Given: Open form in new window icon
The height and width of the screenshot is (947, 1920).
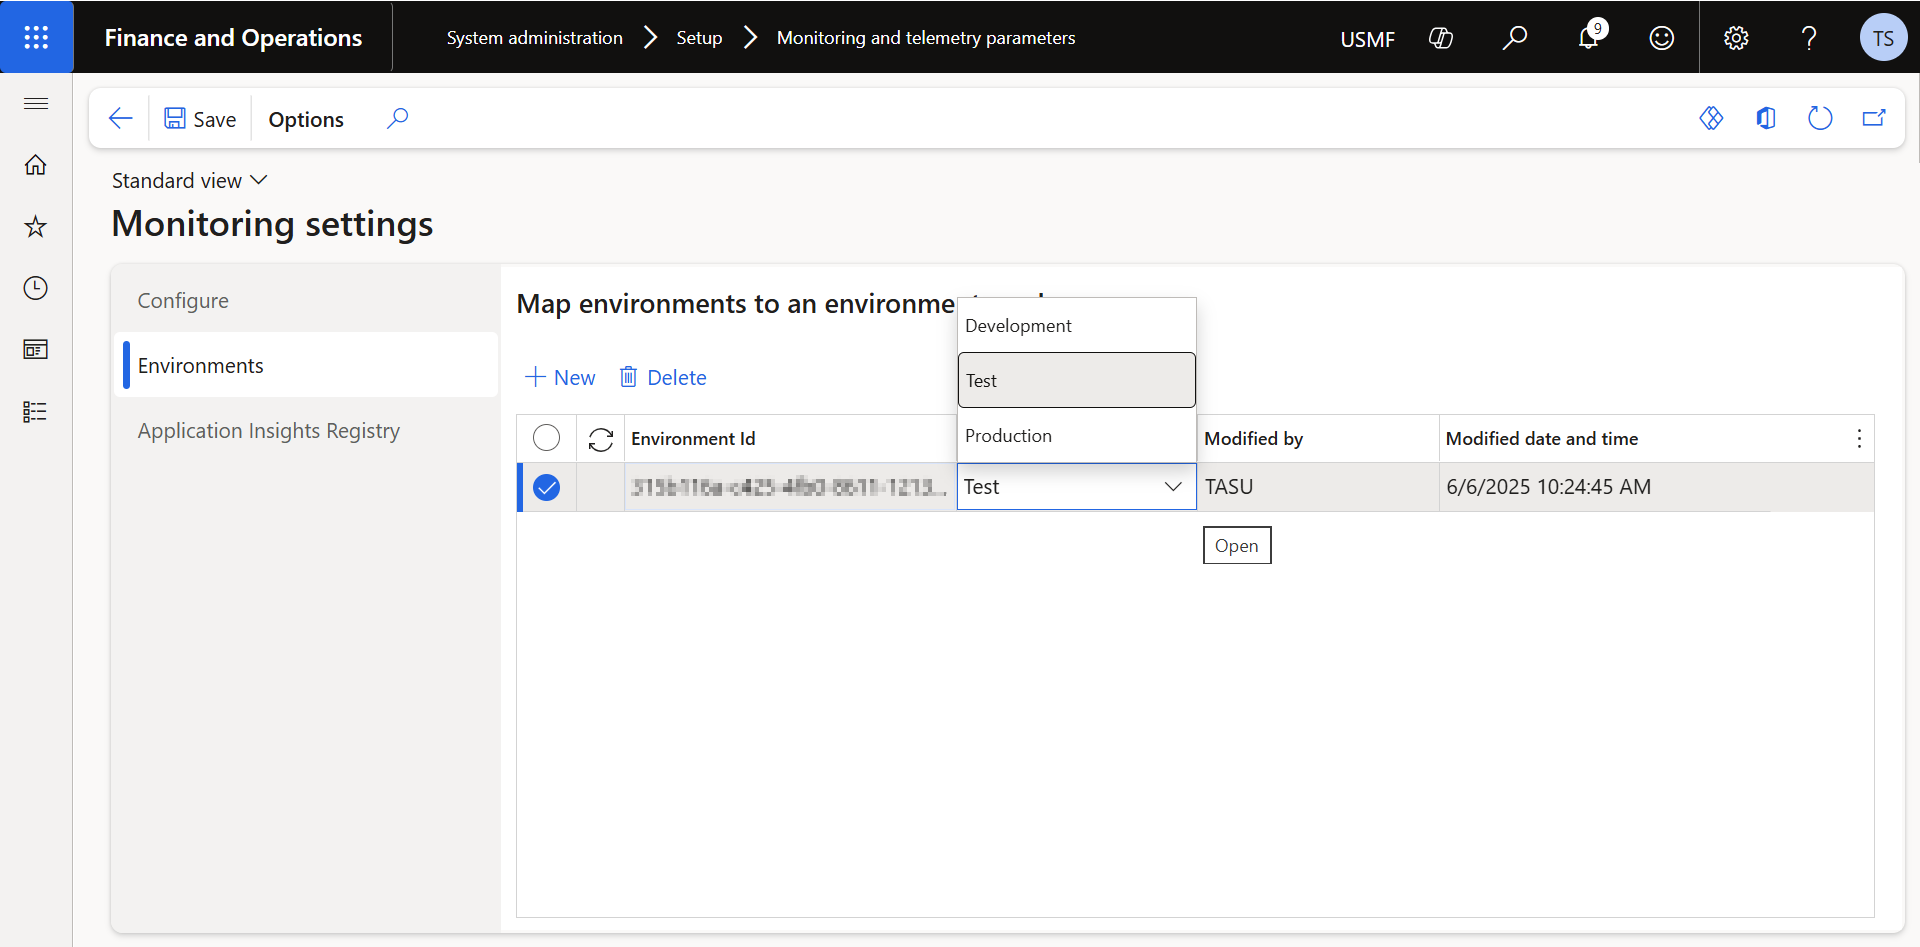Looking at the screenshot, I should pos(1874,118).
